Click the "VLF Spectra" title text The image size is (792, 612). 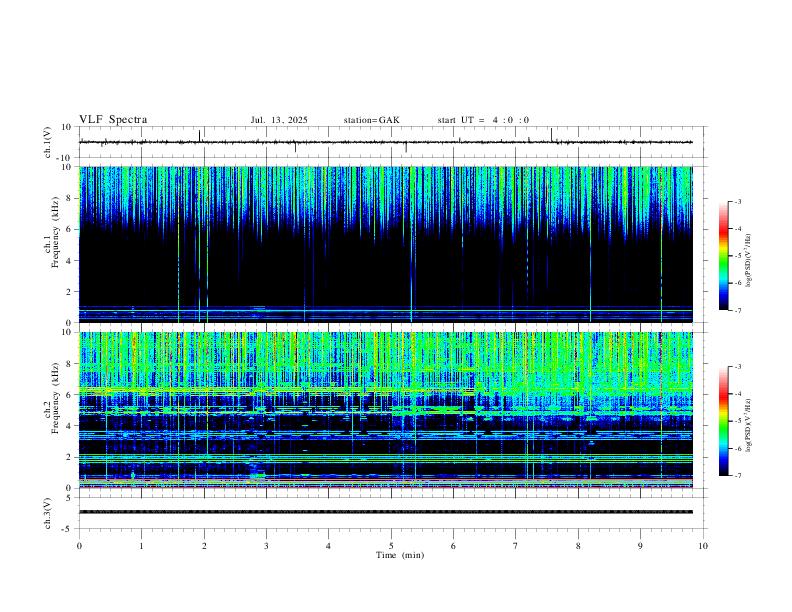point(113,120)
